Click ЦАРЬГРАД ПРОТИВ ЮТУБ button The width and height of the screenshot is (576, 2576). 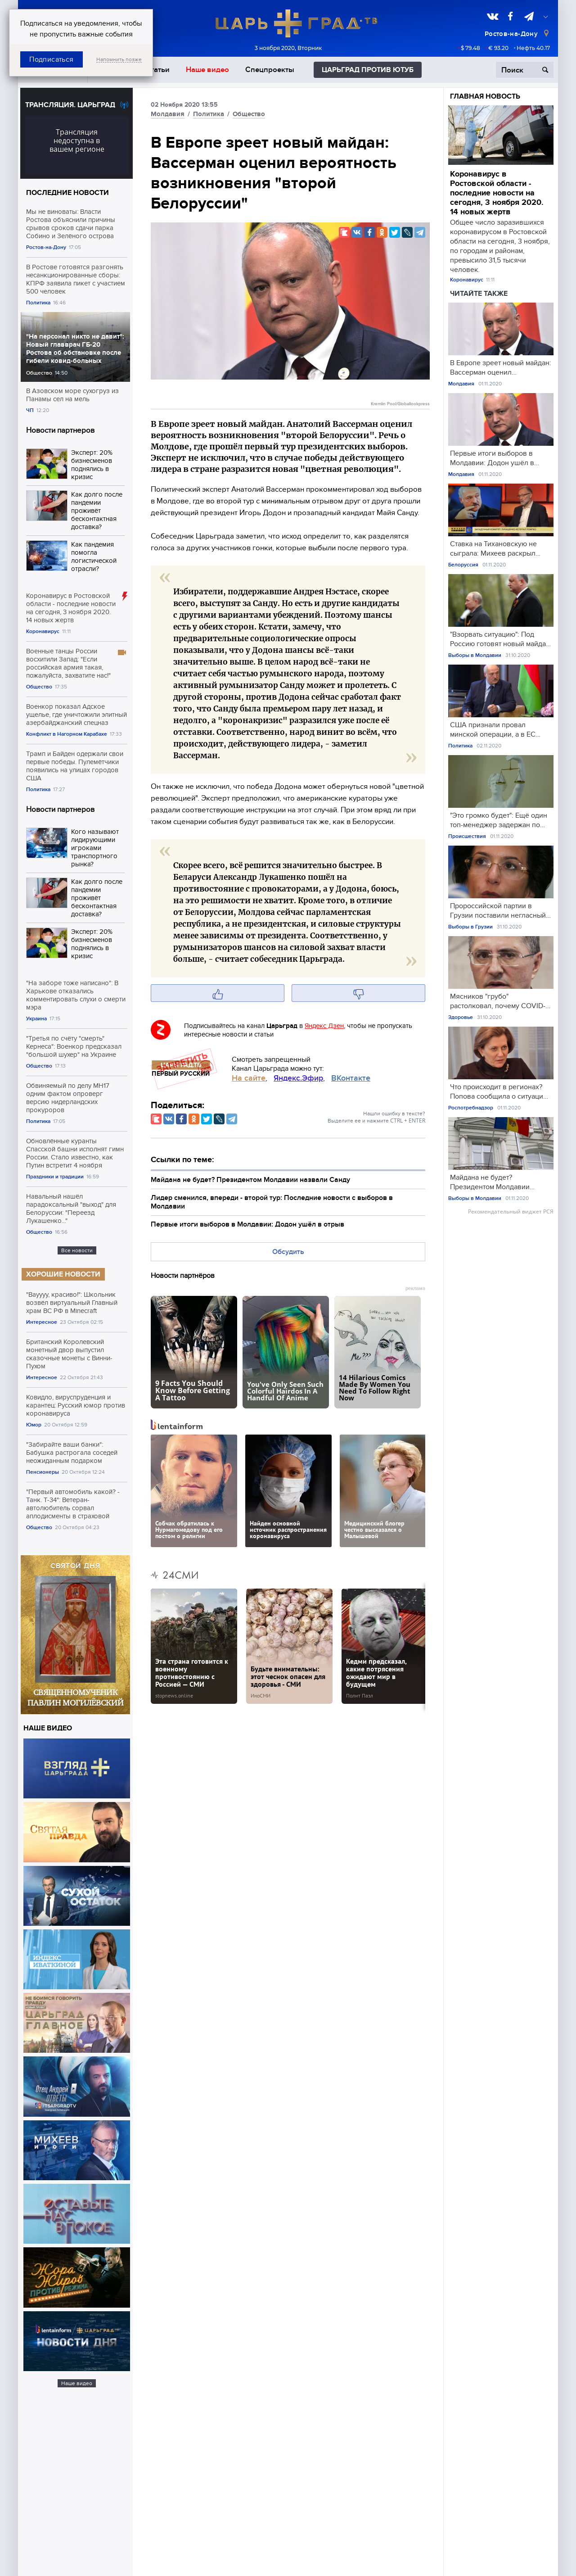click(367, 70)
